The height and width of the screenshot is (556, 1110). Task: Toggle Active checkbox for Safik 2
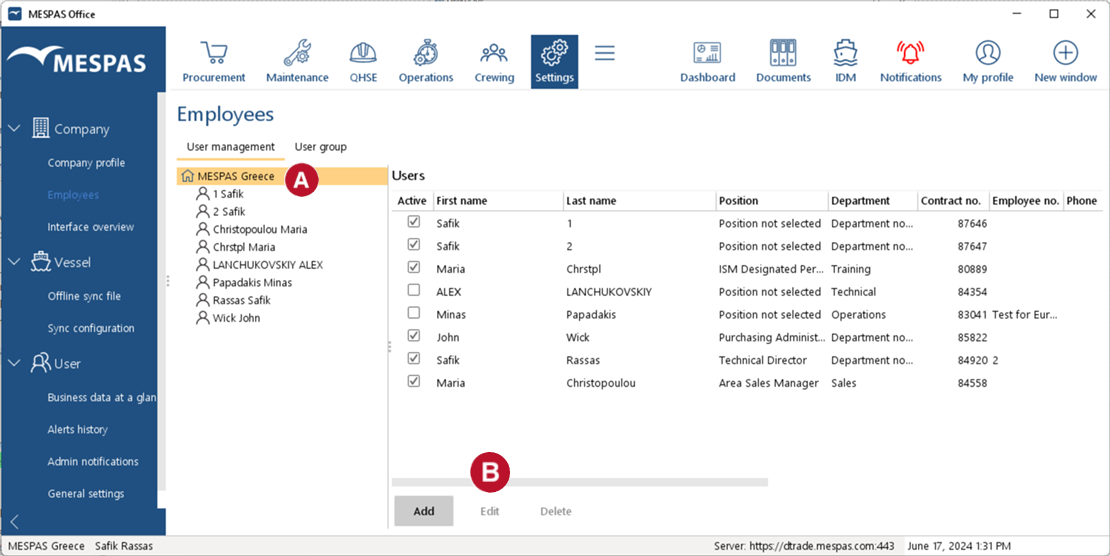click(x=414, y=244)
